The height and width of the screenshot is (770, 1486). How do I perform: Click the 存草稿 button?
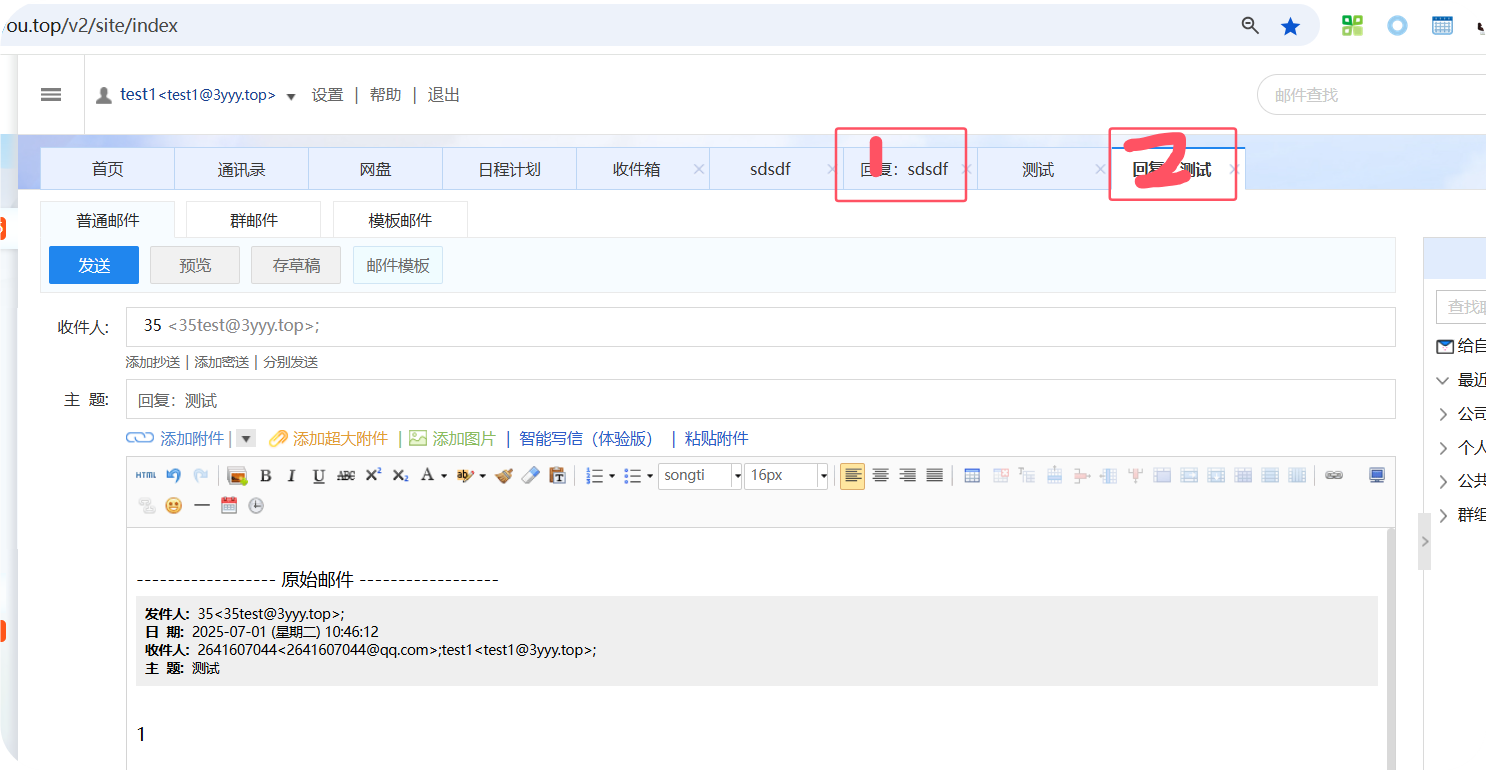296,265
